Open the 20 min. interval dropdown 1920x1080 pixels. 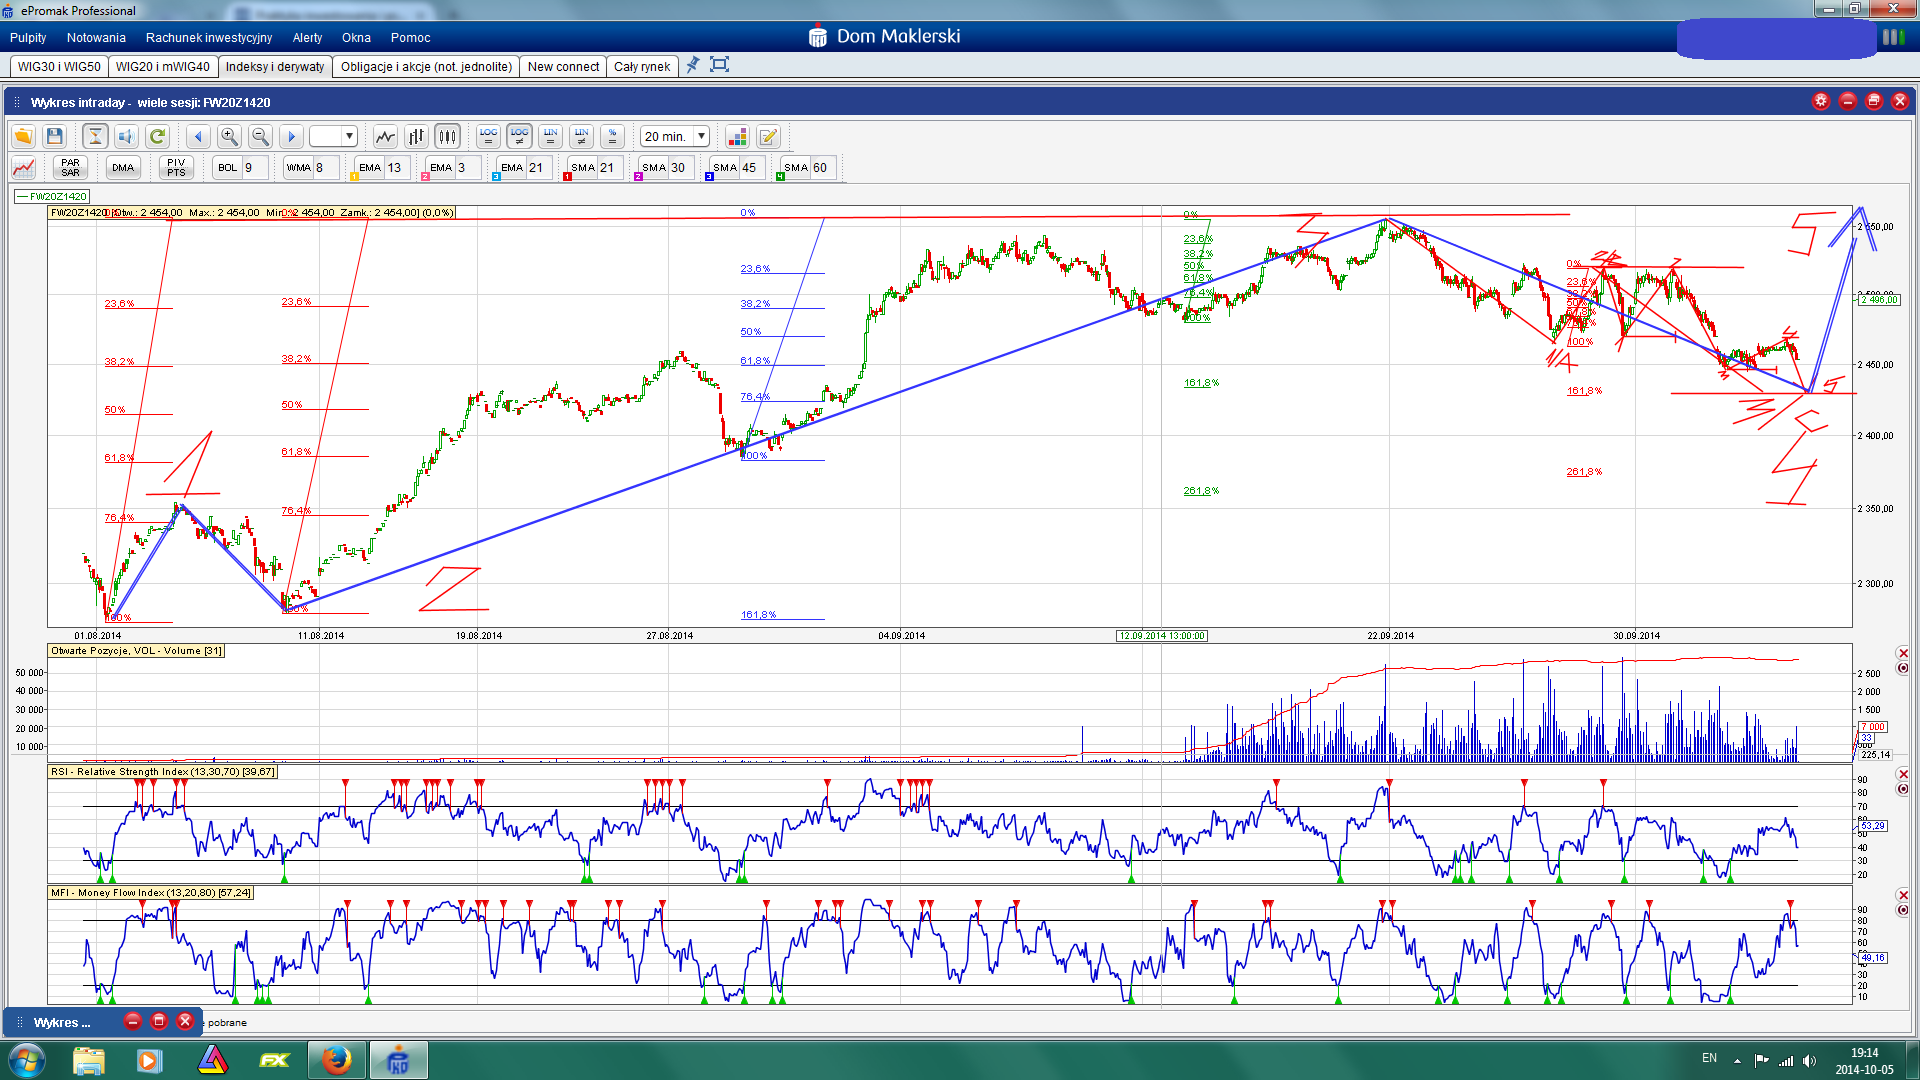coord(702,137)
